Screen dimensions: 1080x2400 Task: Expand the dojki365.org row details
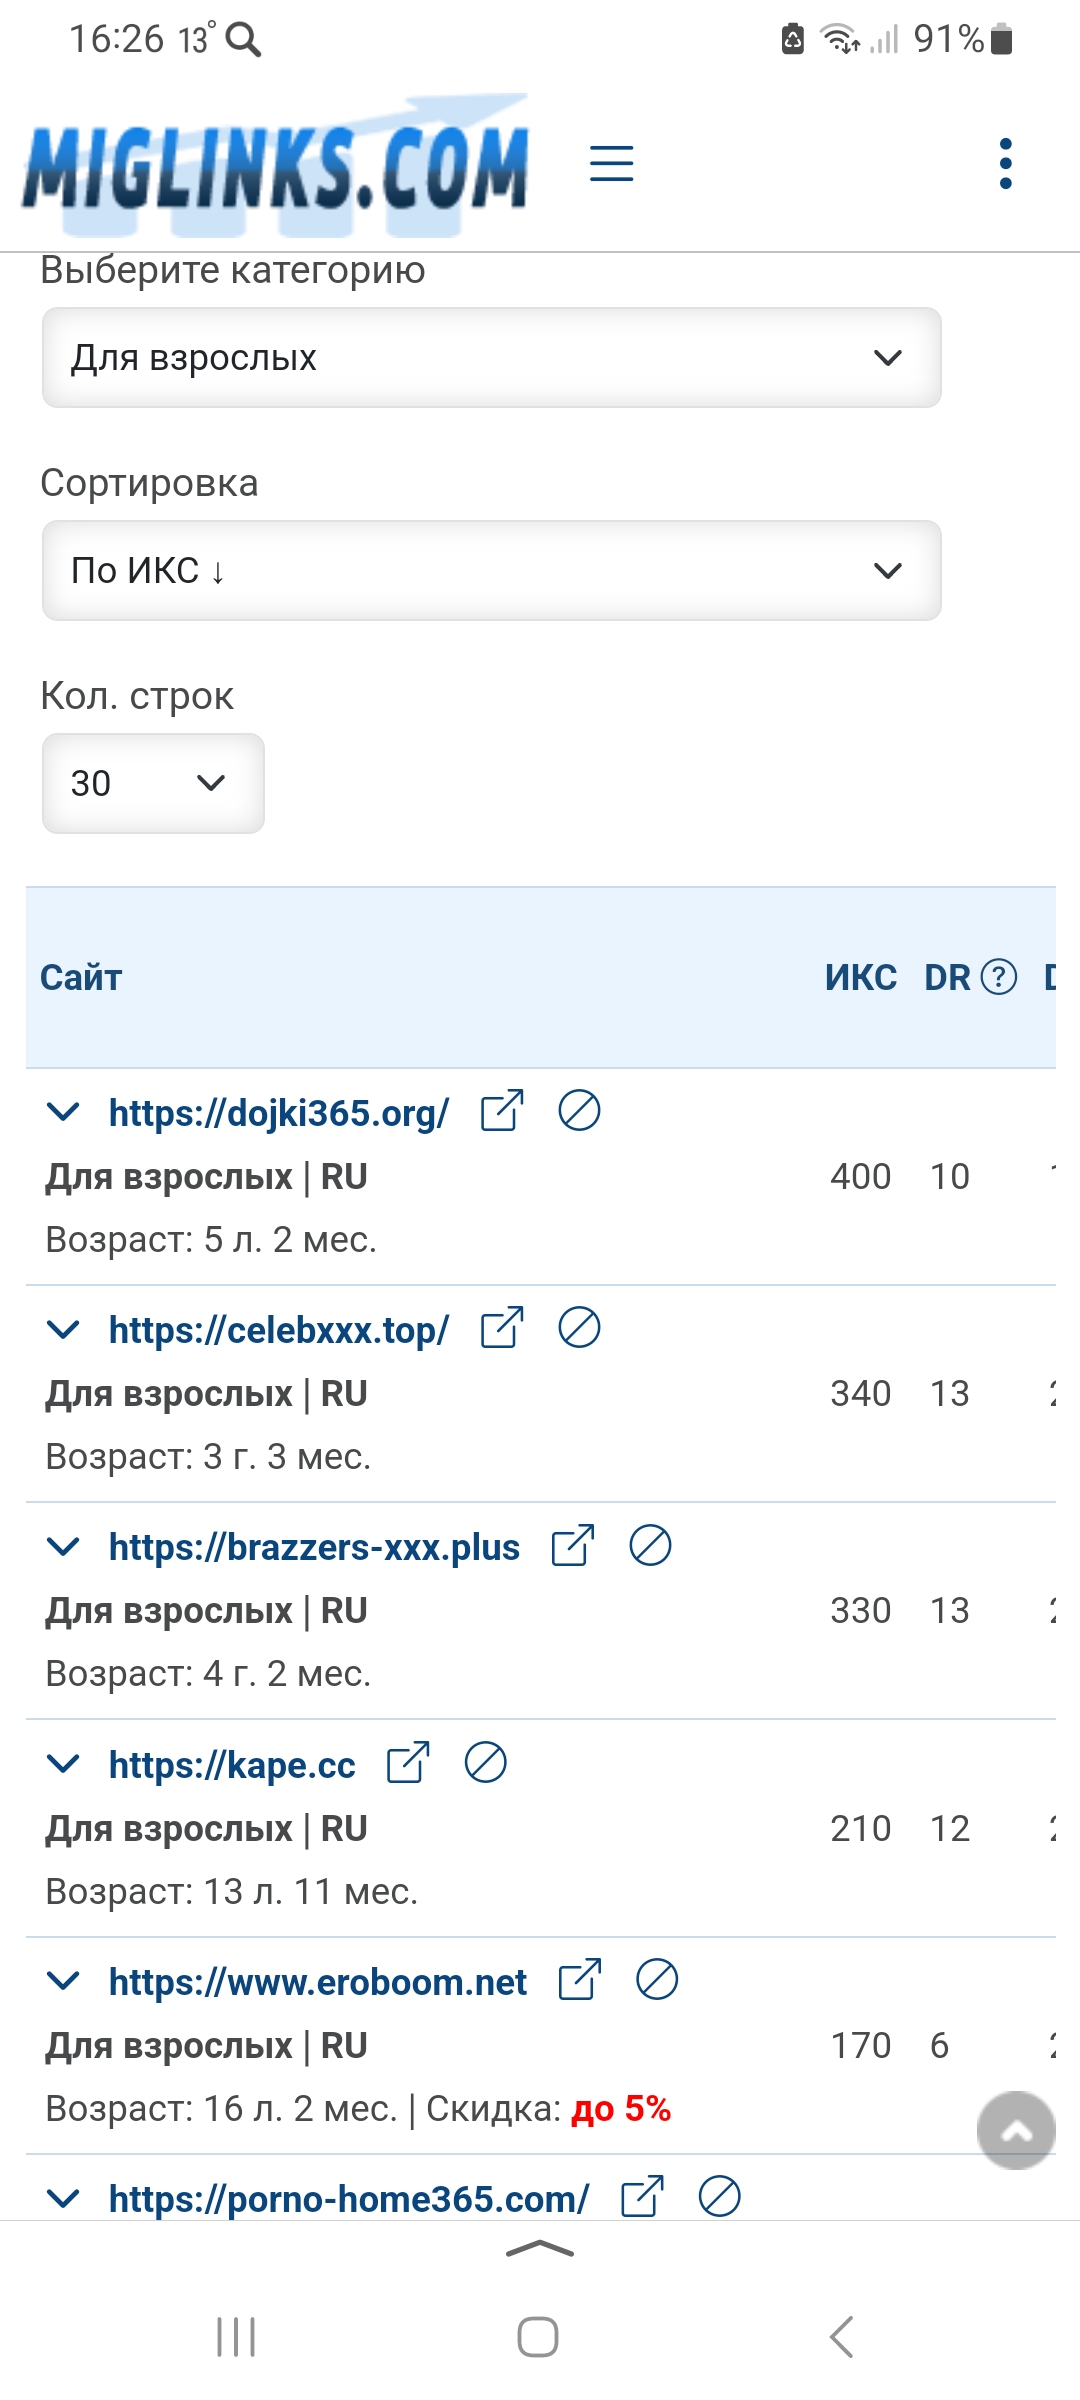(64, 1112)
